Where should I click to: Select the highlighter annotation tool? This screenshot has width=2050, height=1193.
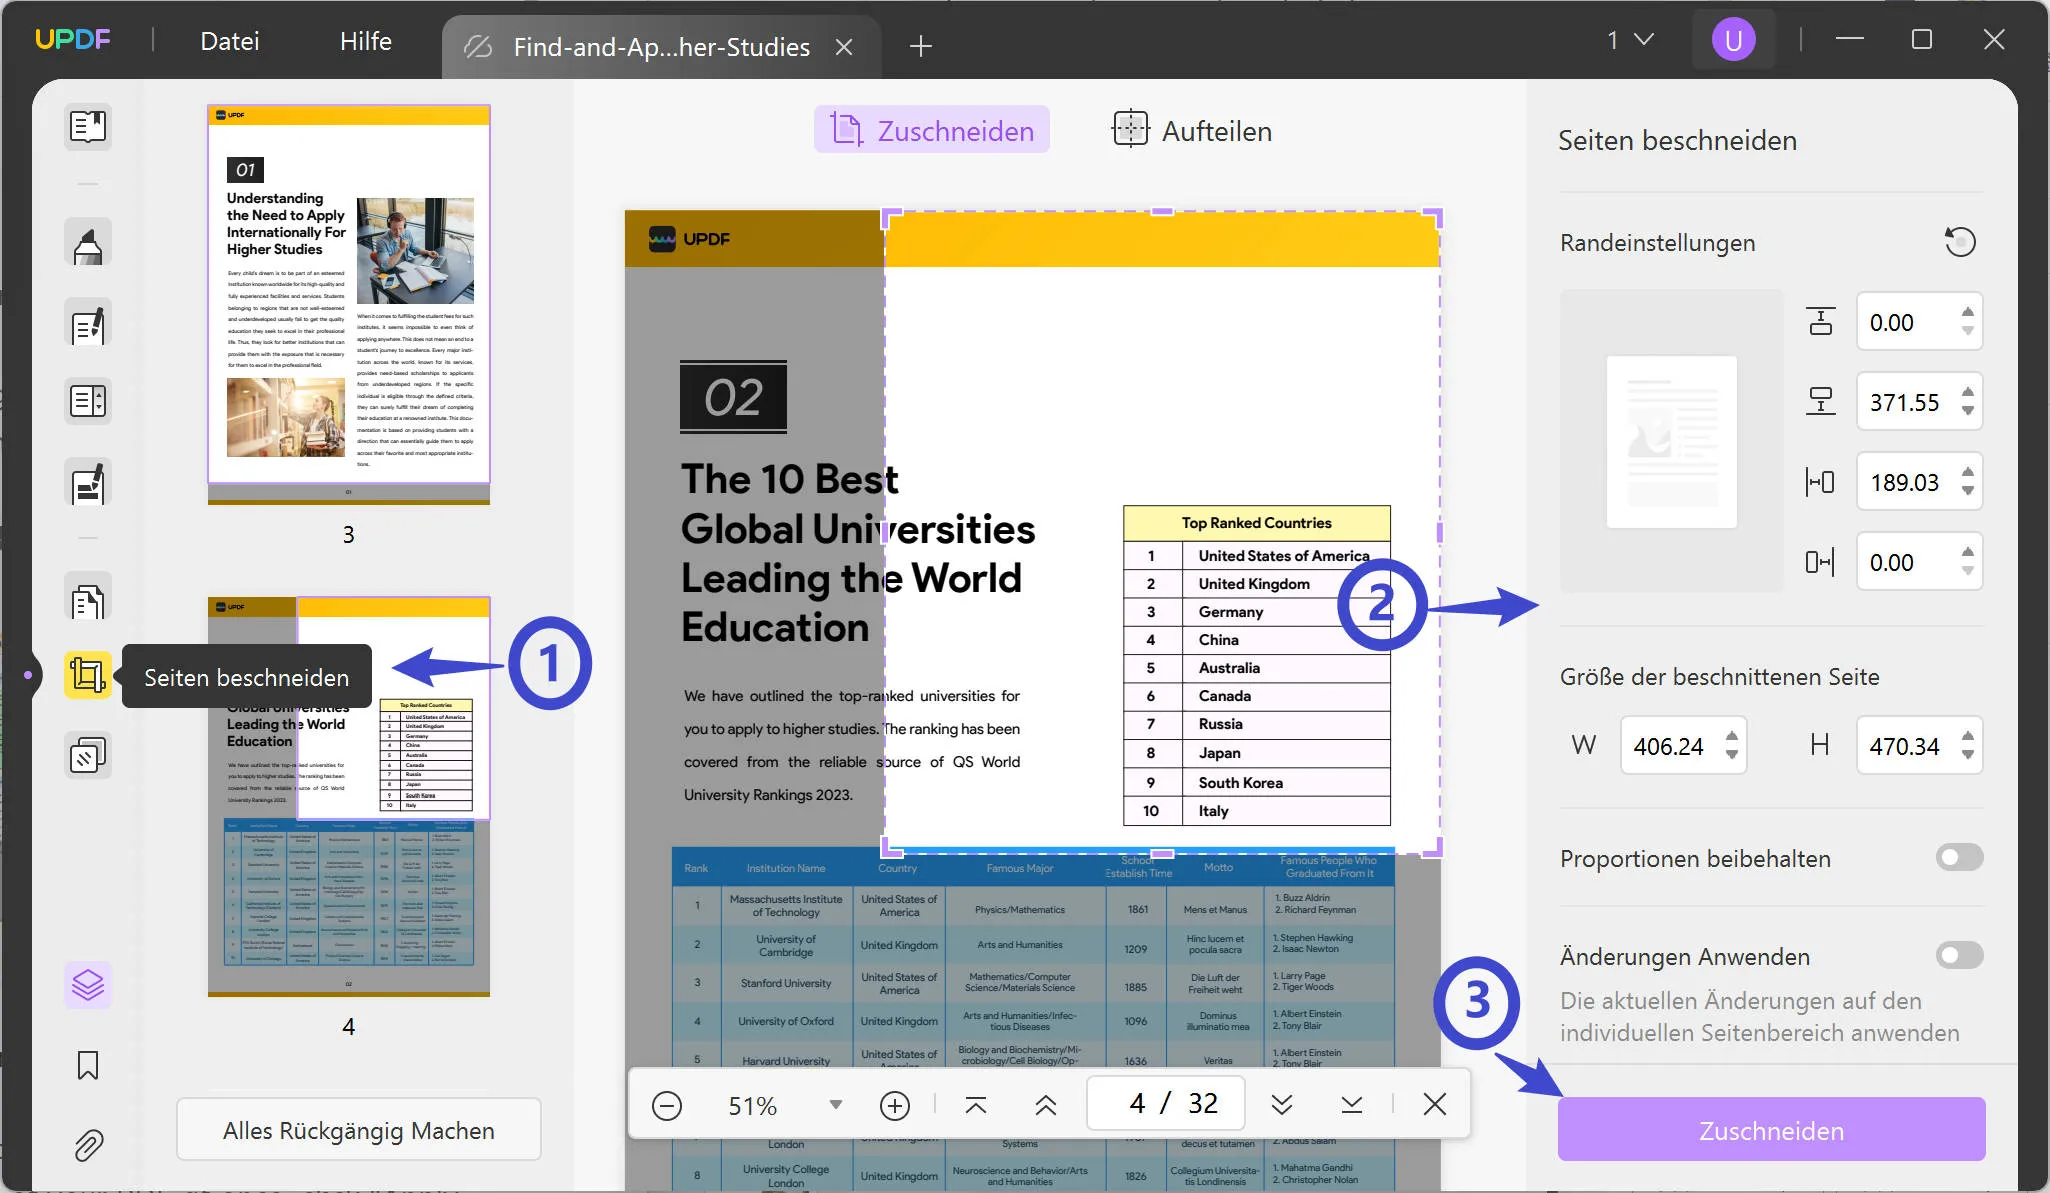[x=88, y=242]
